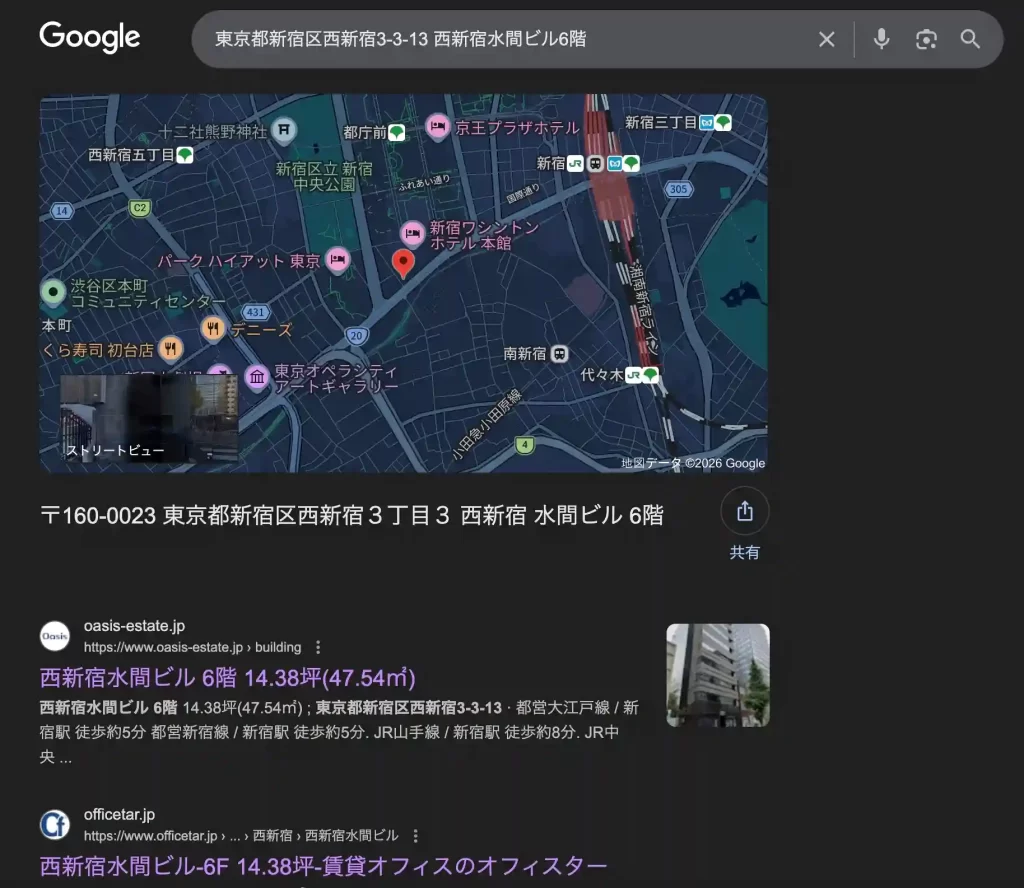Image resolution: width=1024 pixels, height=888 pixels.
Task: Clear the search query with the X icon
Action: point(827,39)
